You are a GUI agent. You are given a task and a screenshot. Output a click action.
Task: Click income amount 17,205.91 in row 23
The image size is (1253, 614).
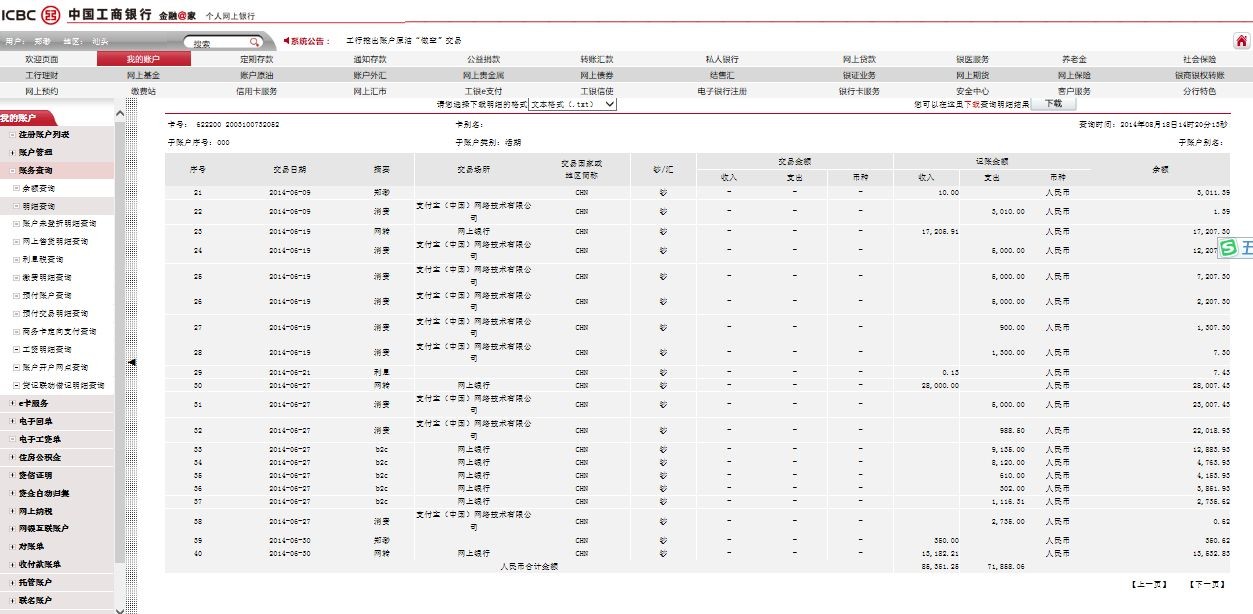pos(940,231)
